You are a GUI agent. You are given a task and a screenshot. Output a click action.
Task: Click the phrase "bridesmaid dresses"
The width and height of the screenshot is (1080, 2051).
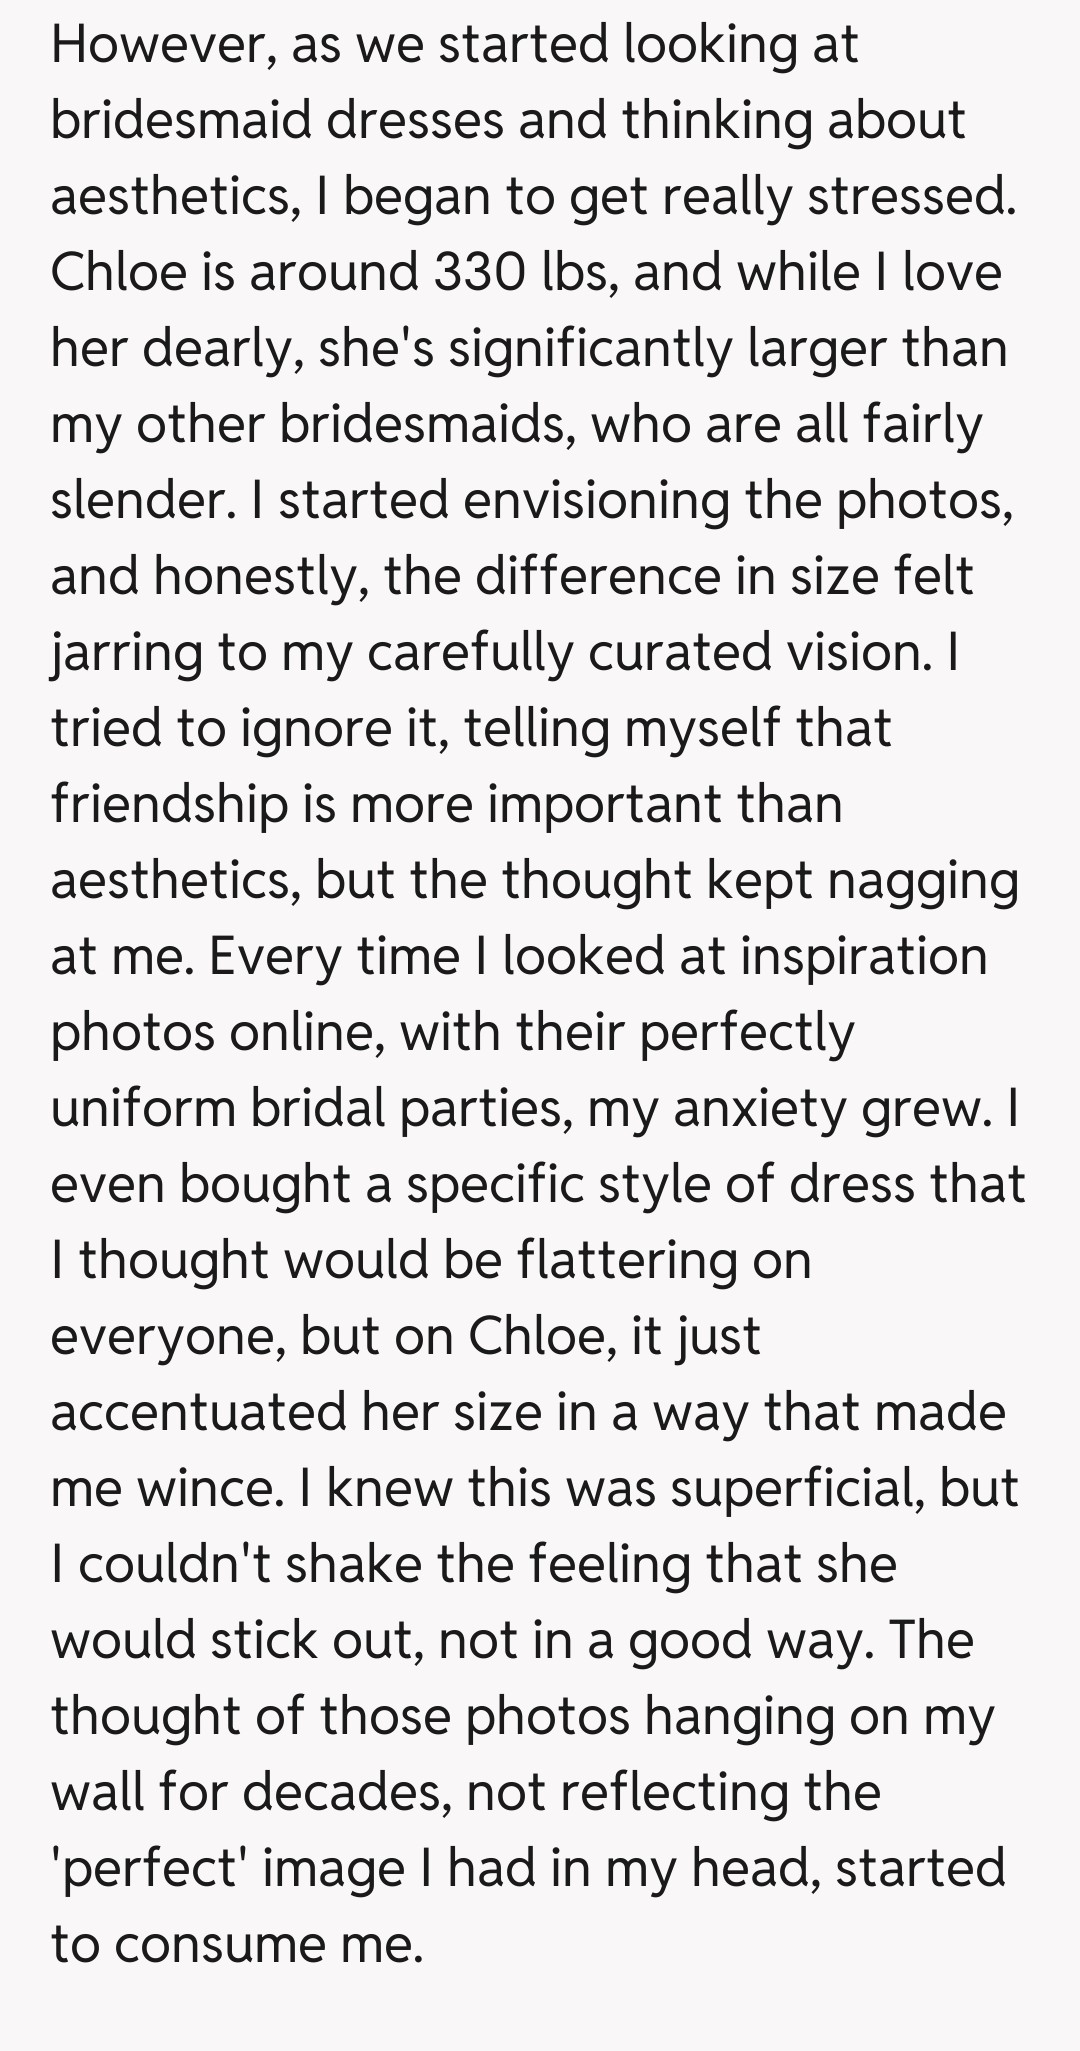pos(277,121)
